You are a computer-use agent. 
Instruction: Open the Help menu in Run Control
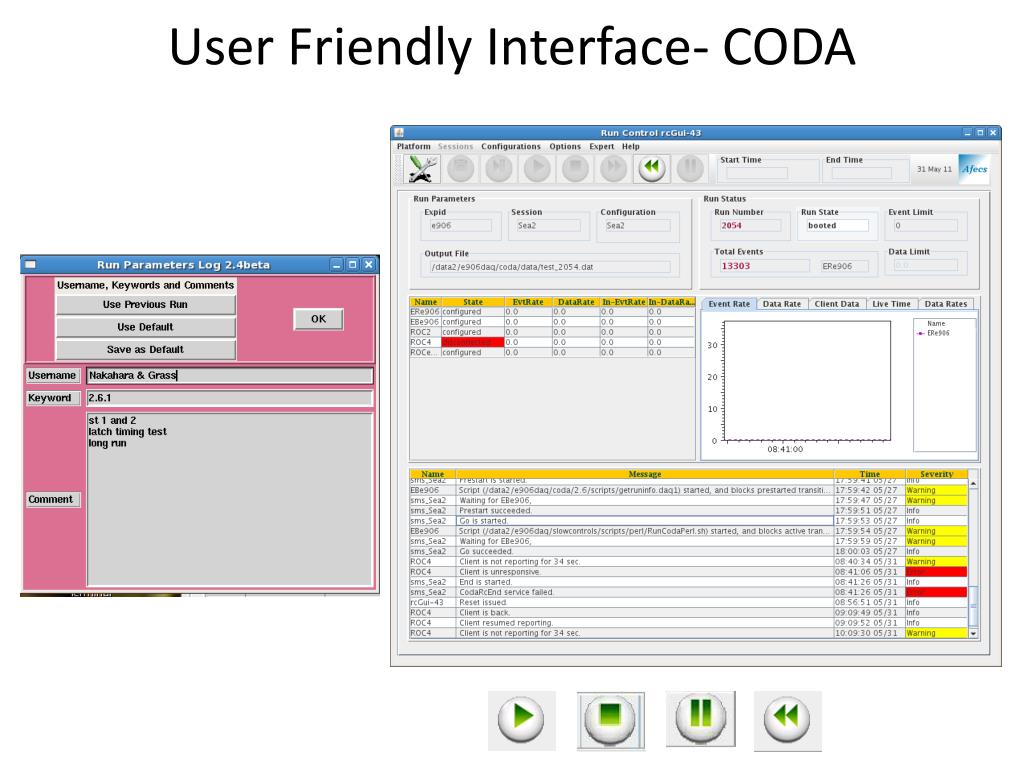point(630,146)
